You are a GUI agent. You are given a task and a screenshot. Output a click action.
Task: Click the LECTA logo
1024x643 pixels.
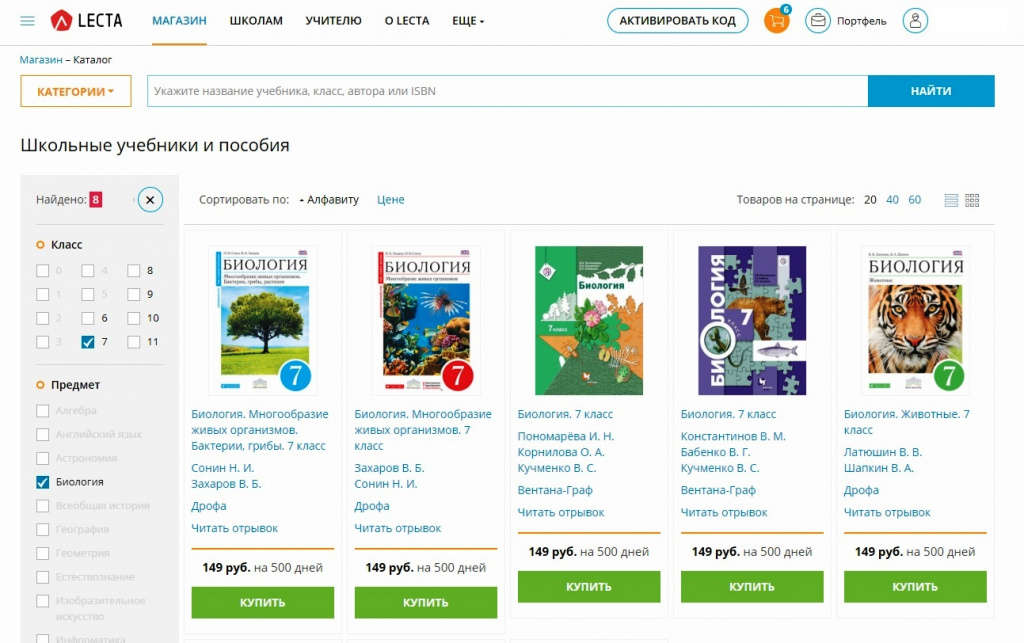pos(86,21)
